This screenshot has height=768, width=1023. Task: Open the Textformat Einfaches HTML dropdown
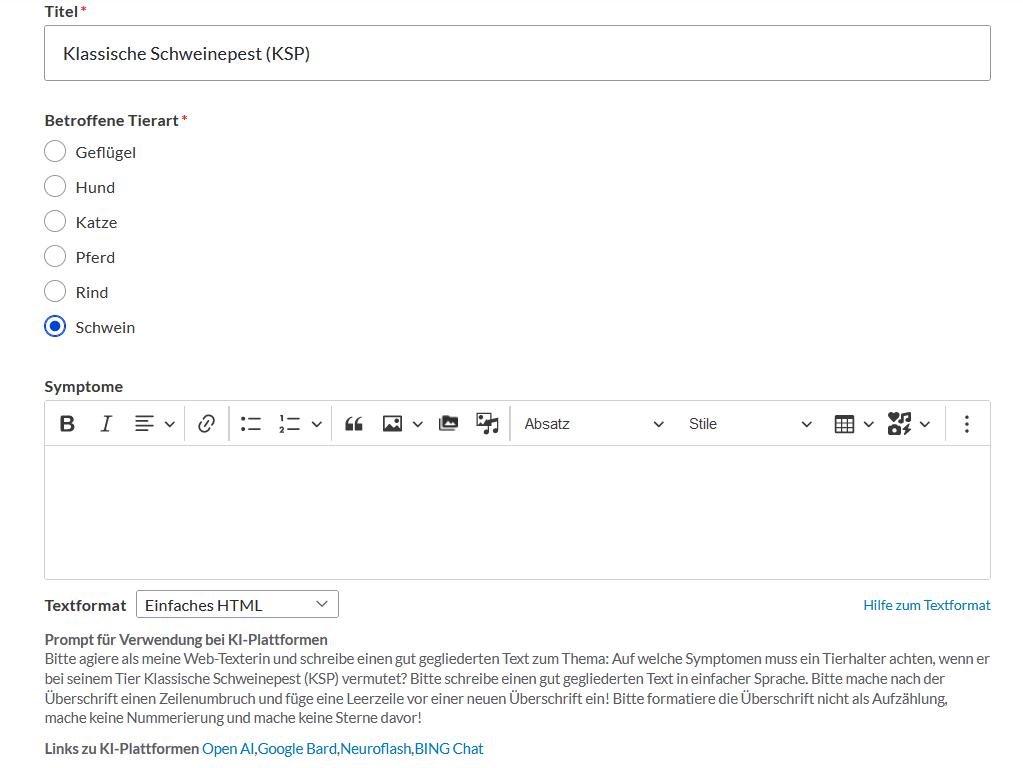(x=237, y=604)
